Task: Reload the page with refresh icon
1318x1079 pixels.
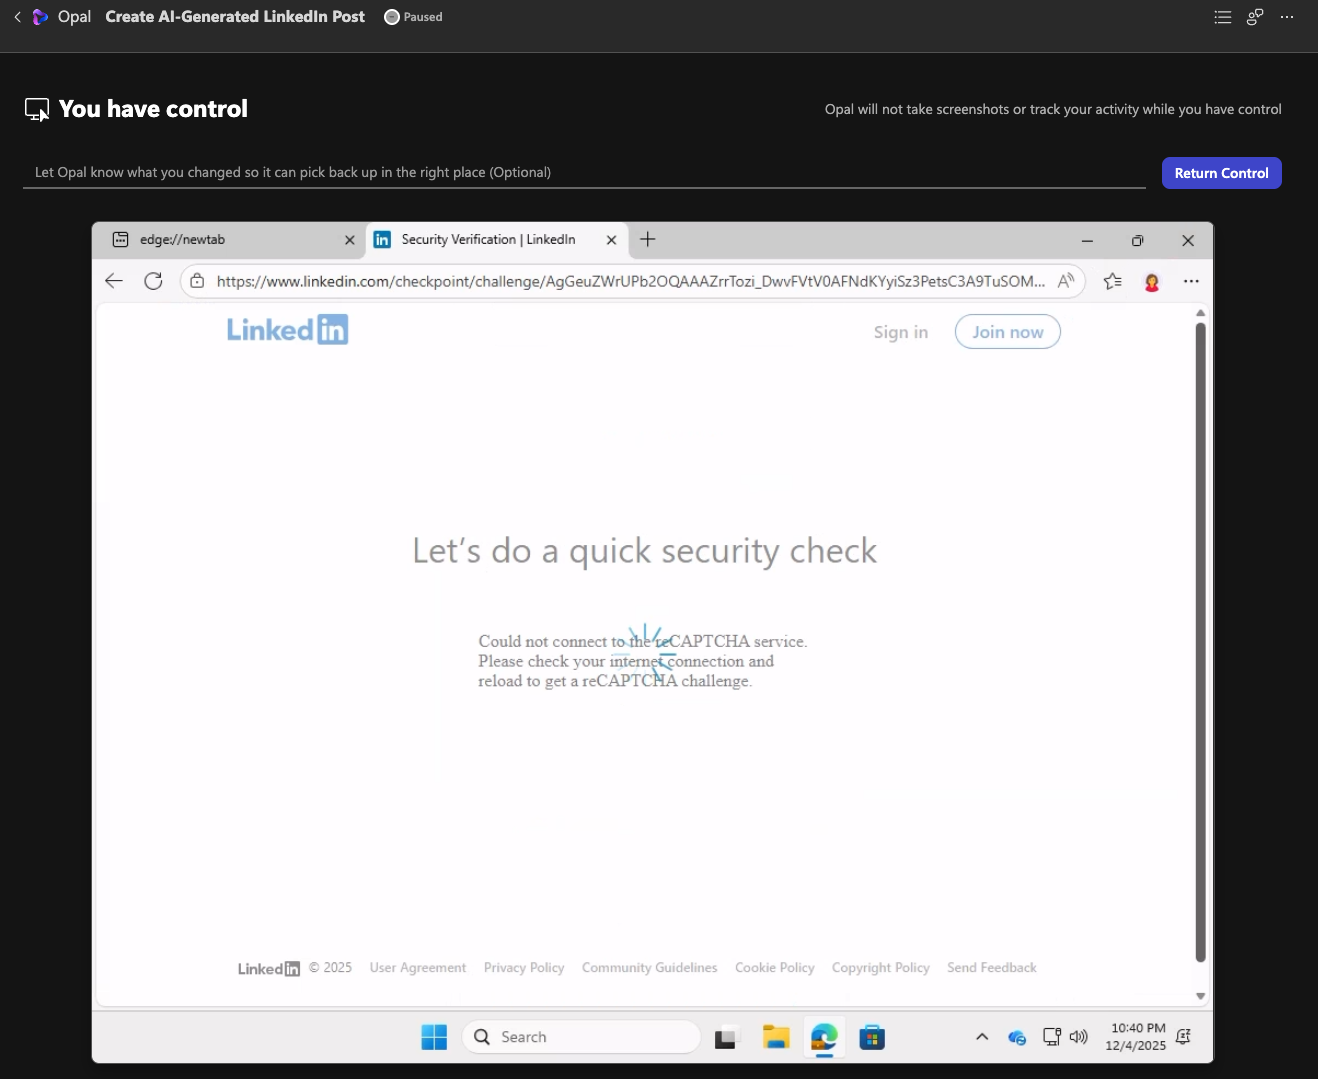Action: point(153,281)
